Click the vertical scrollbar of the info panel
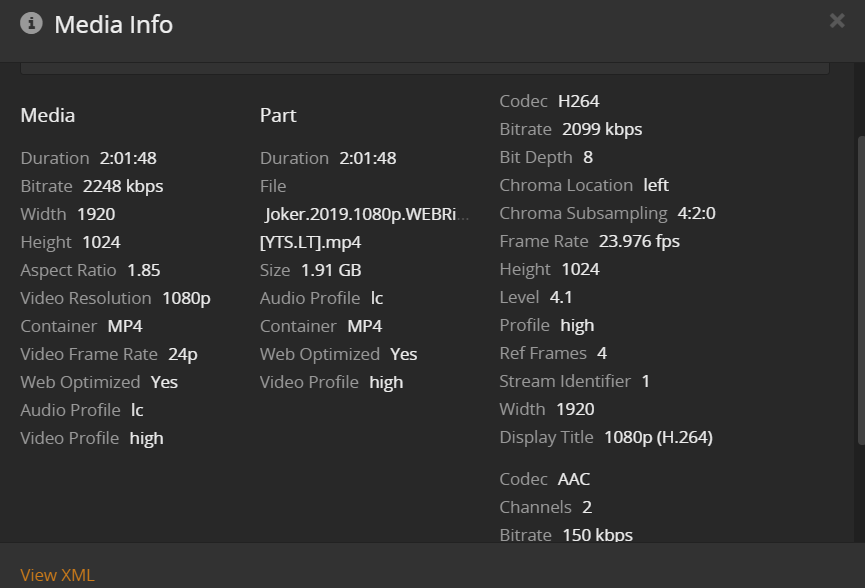Image resolution: width=865 pixels, height=588 pixels. click(x=859, y=290)
